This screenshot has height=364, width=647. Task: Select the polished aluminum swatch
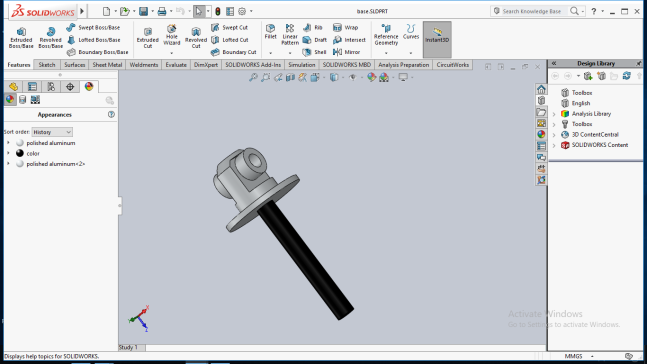pos(20,143)
